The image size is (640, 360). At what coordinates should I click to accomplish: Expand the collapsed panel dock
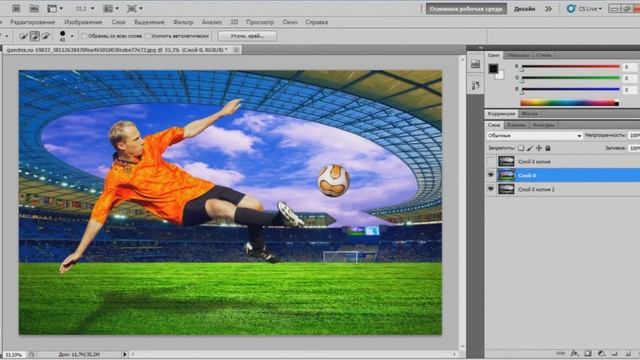[x=480, y=48]
